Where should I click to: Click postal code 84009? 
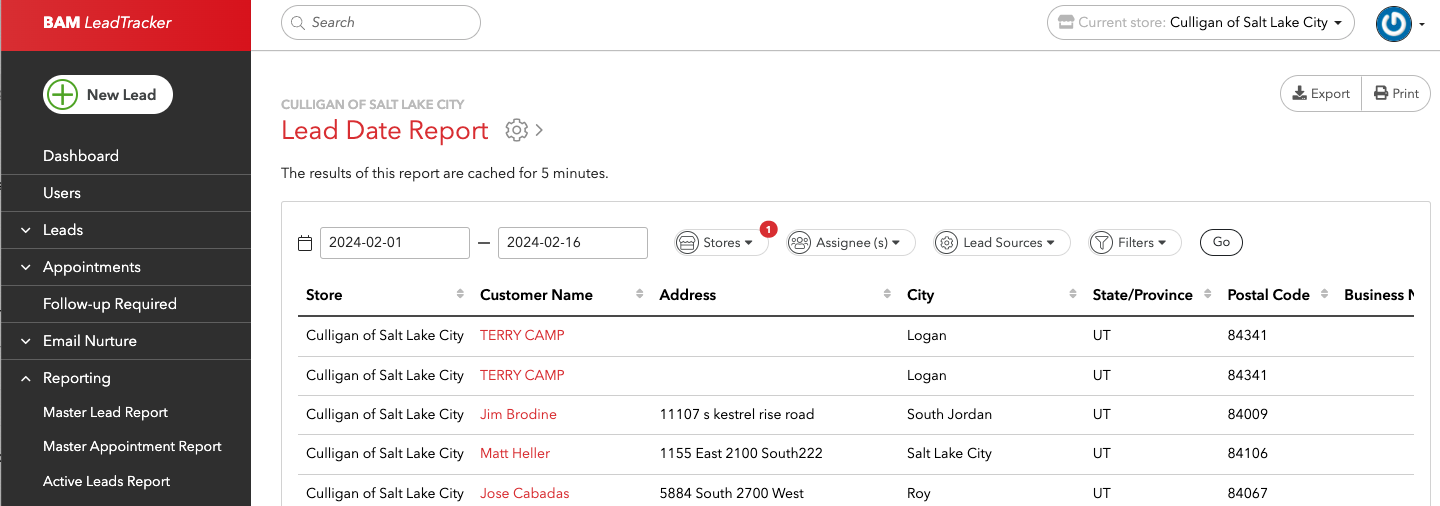click(x=1248, y=414)
